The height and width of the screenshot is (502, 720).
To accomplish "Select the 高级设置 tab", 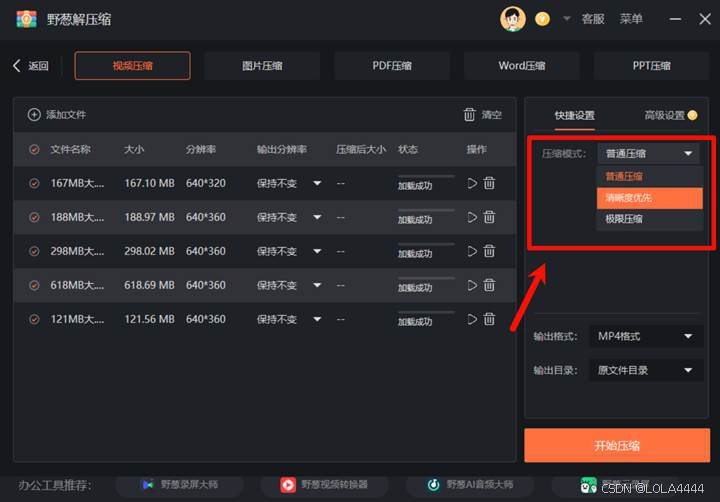I will 664,115.
